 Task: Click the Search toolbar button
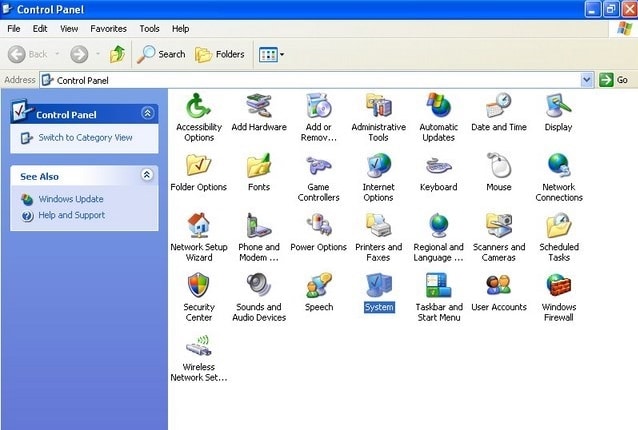[x=161, y=54]
